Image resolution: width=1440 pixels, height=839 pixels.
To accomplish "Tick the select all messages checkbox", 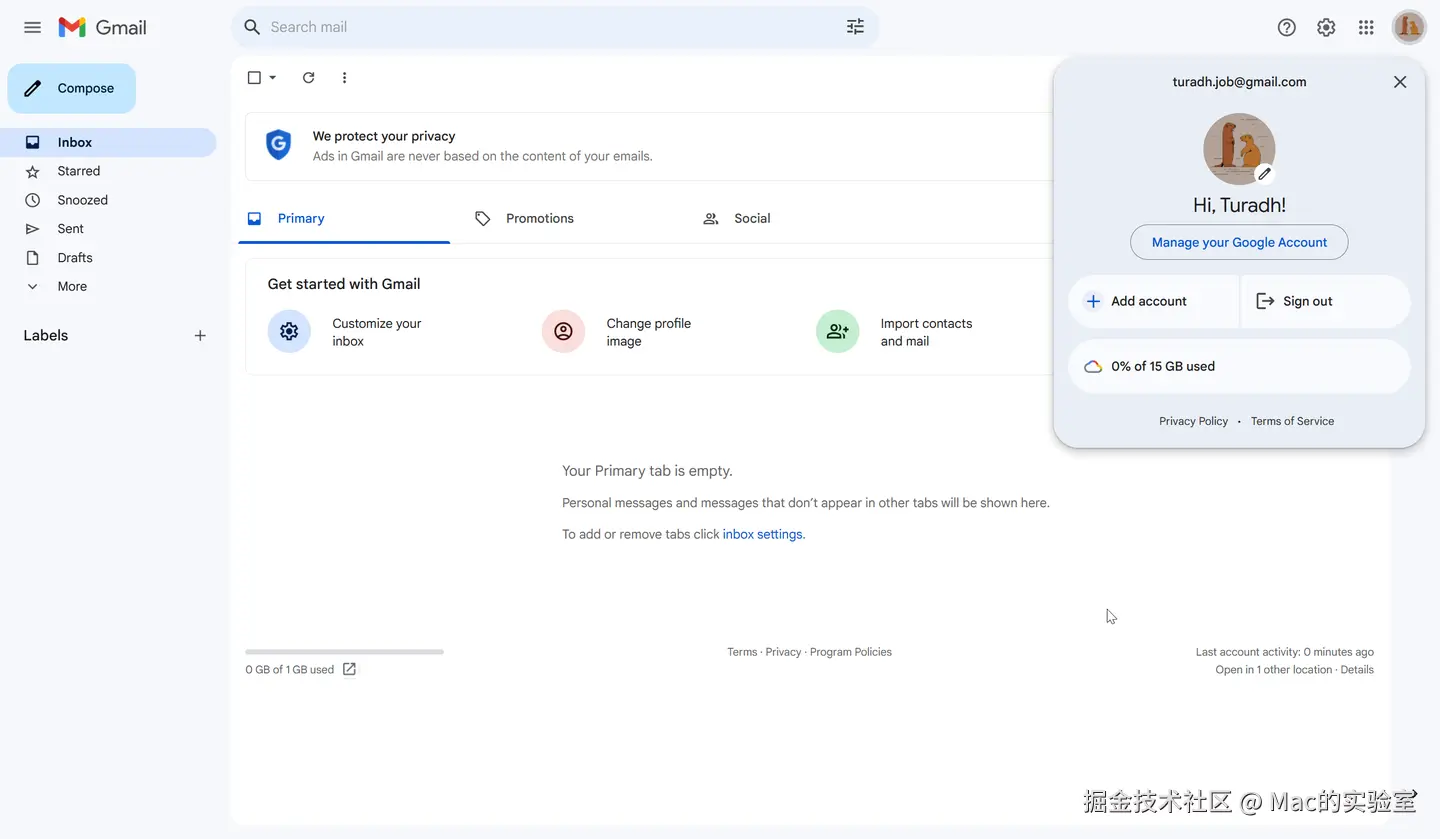I will pos(254,78).
